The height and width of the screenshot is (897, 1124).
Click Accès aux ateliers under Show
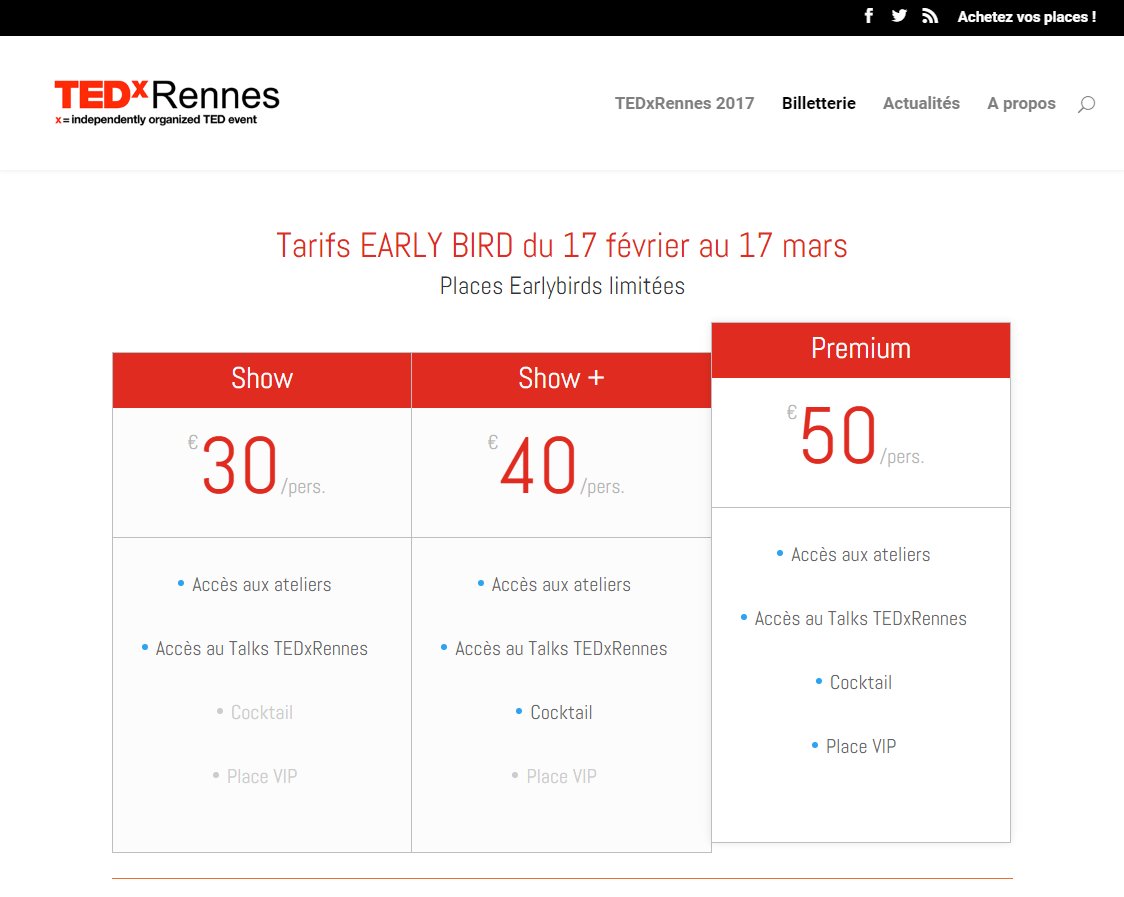(x=261, y=584)
